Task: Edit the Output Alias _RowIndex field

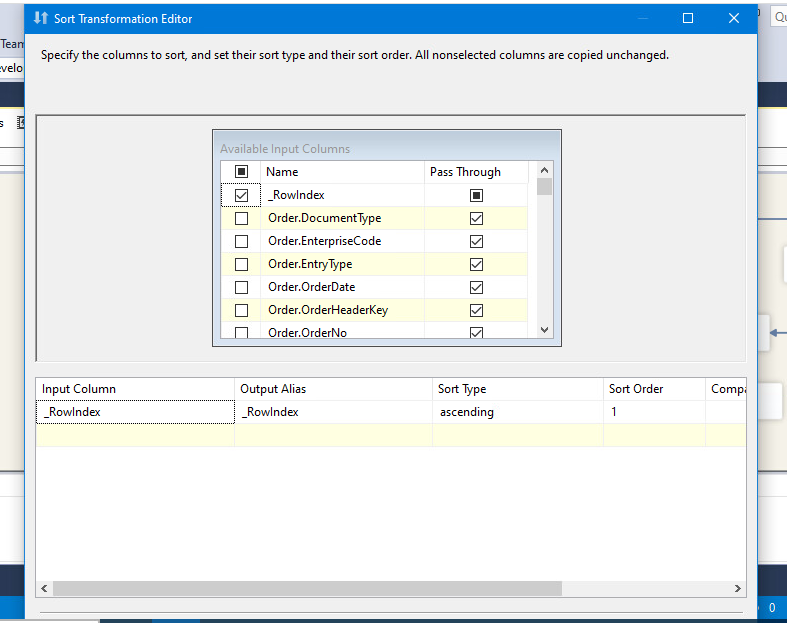Action: (x=334, y=412)
